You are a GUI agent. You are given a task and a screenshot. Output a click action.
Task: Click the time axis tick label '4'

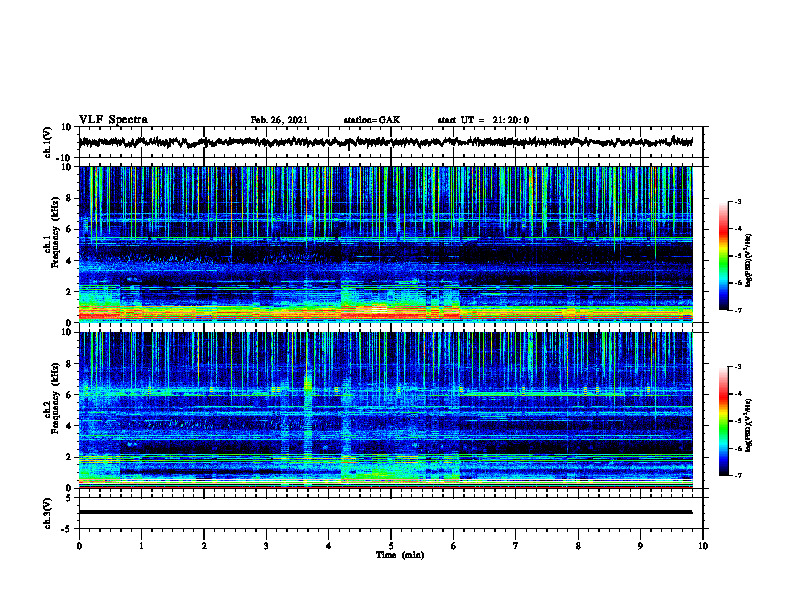point(328,546)
